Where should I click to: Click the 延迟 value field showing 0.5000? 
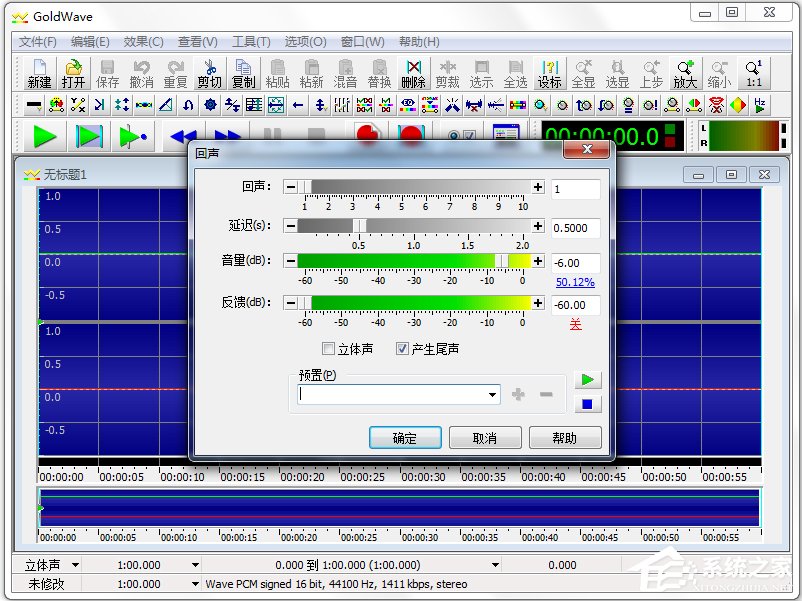click(x=575, y=228)
